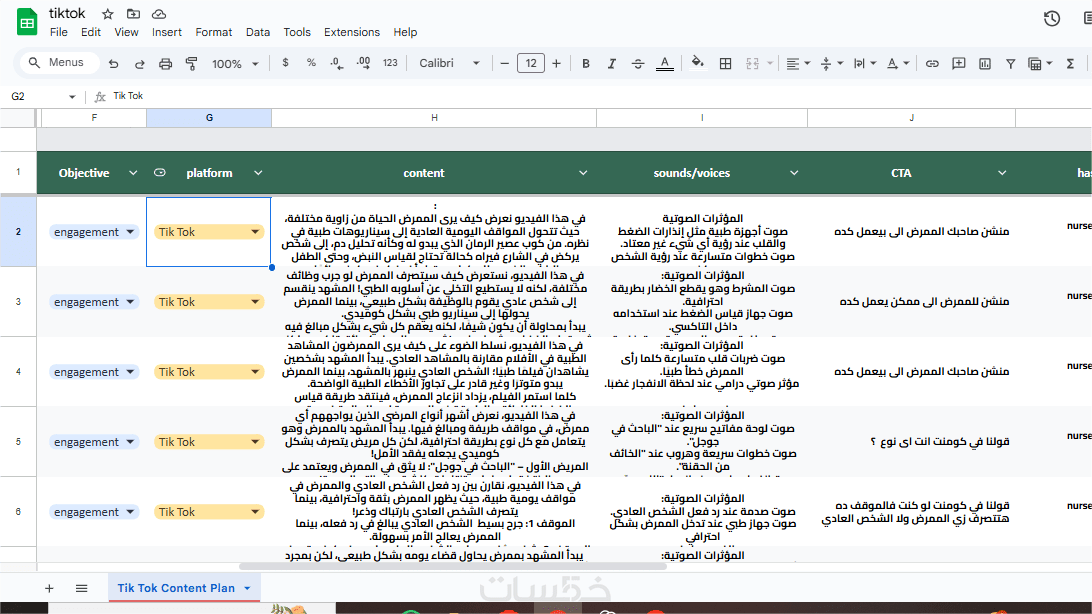Image resolution: width=1092 pixels, height=614 pixels.
Task: Select Tik Tok Content Plan sheet tab
Action: tap(176, 588)
